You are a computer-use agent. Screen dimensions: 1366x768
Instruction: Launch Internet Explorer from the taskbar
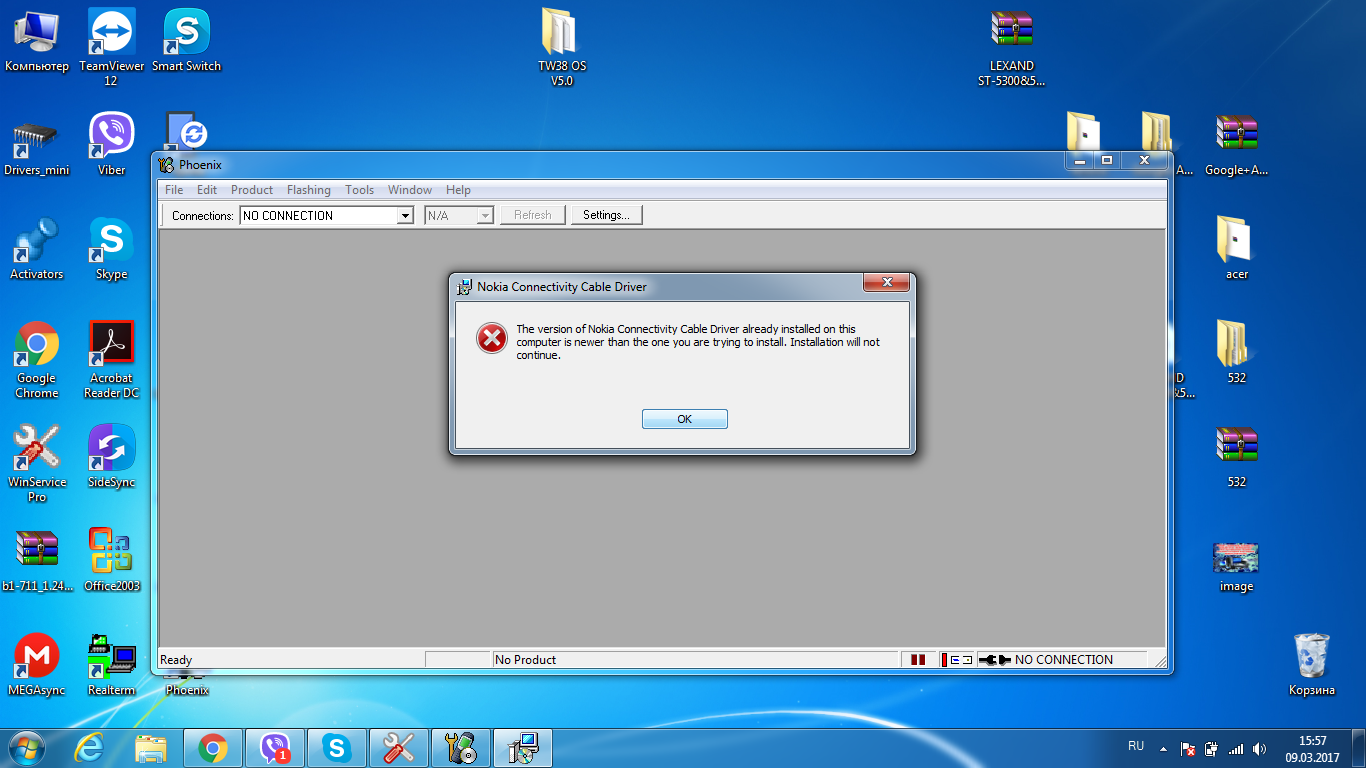[x=90, y=747]
